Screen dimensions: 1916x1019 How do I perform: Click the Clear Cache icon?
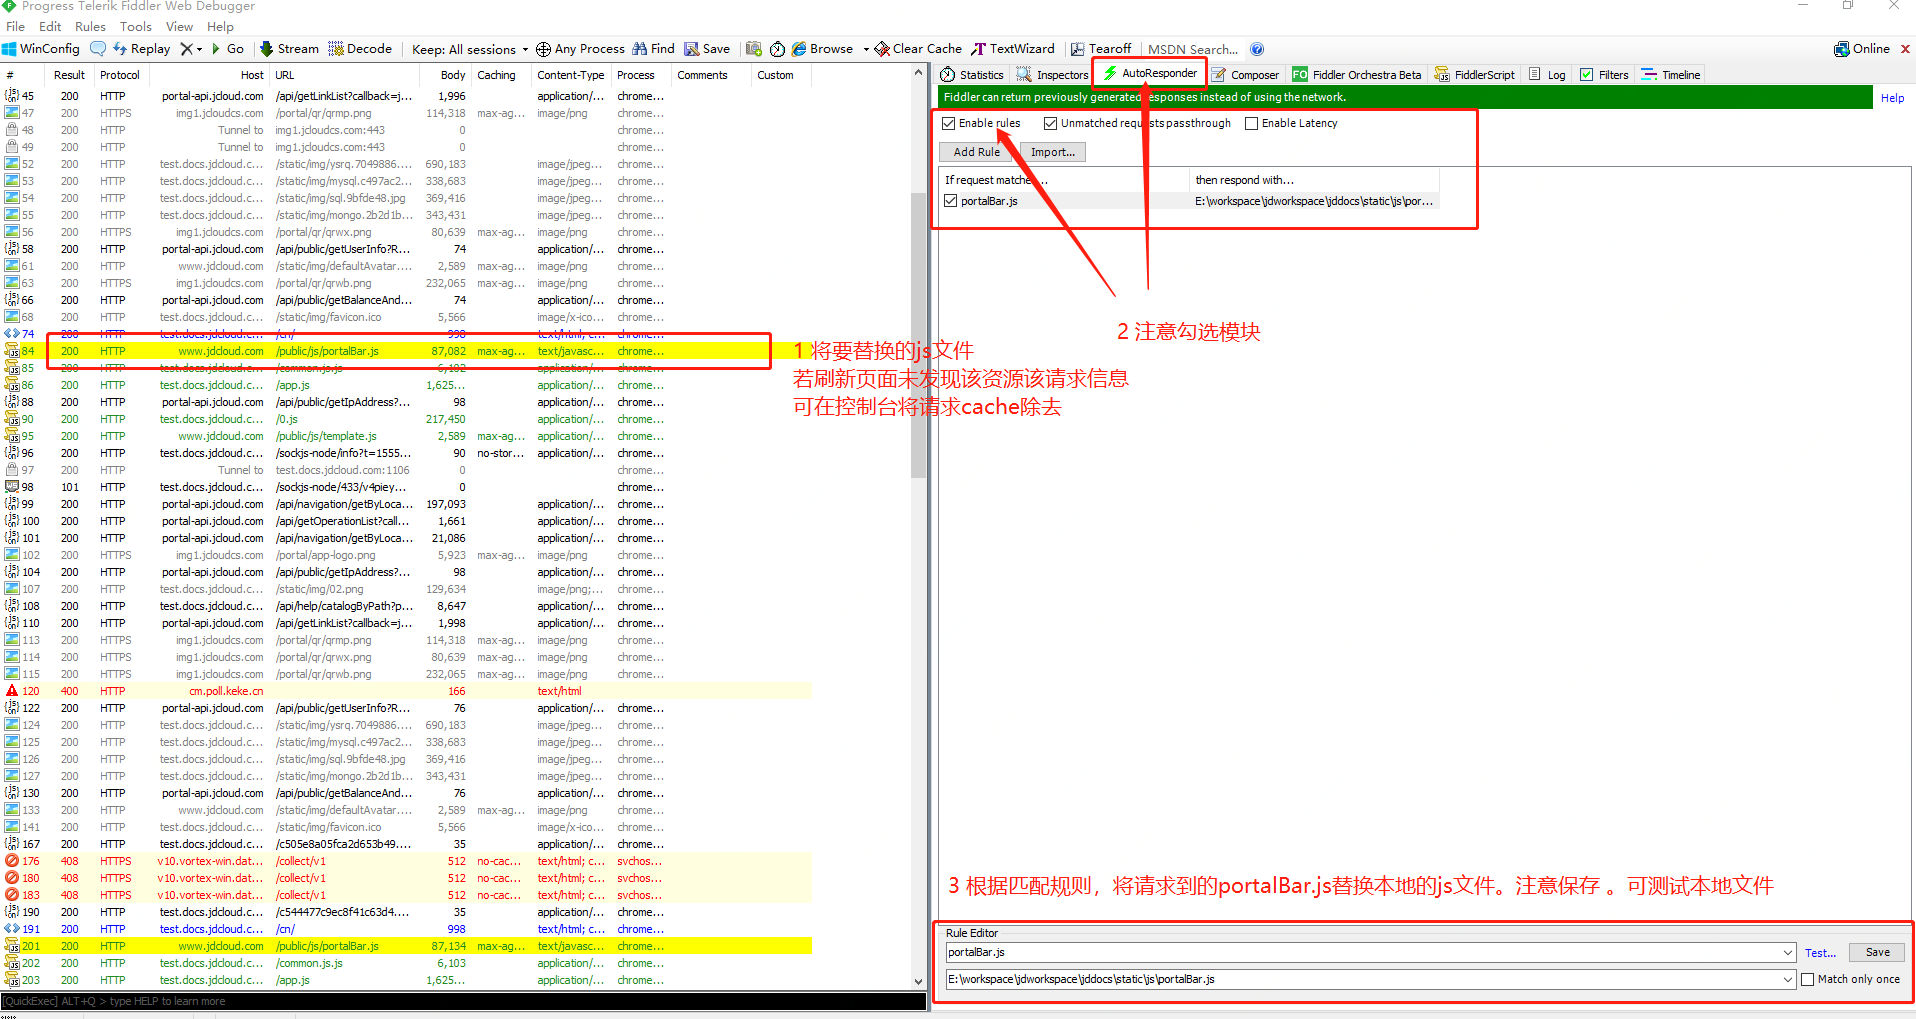pos(916,48)
